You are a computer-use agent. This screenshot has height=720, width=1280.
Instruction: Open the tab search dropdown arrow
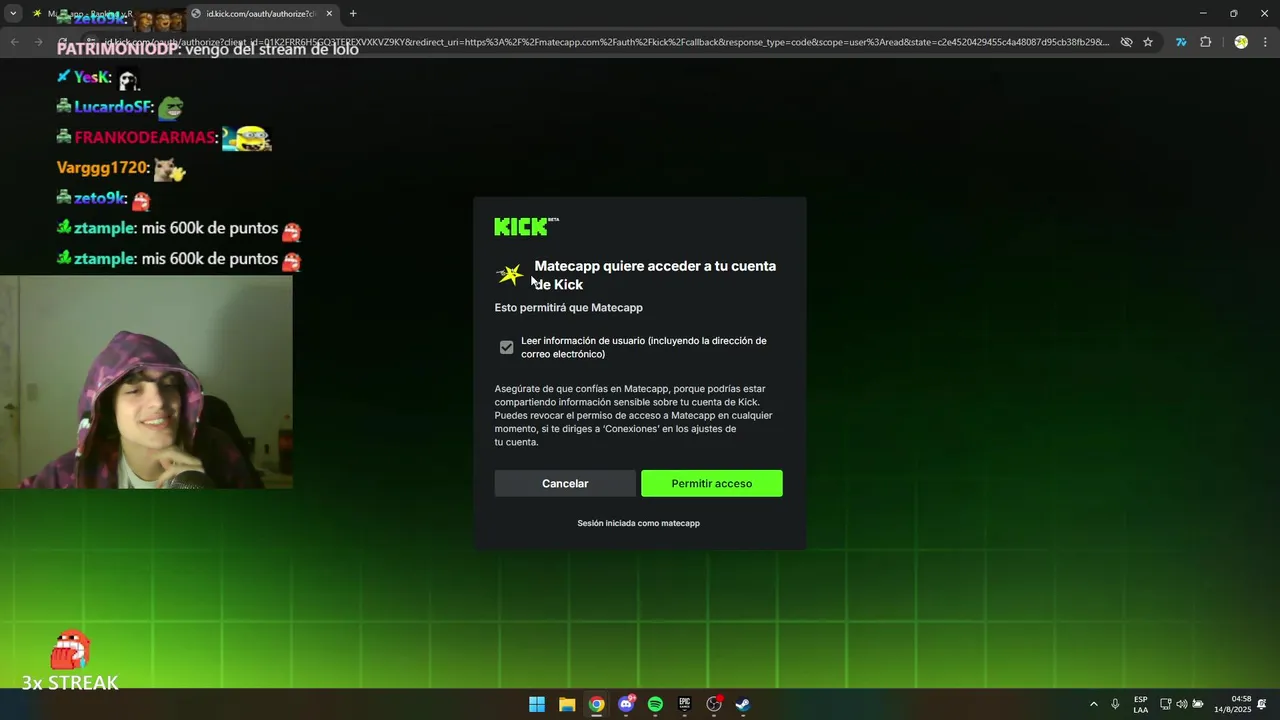(13, 14)
